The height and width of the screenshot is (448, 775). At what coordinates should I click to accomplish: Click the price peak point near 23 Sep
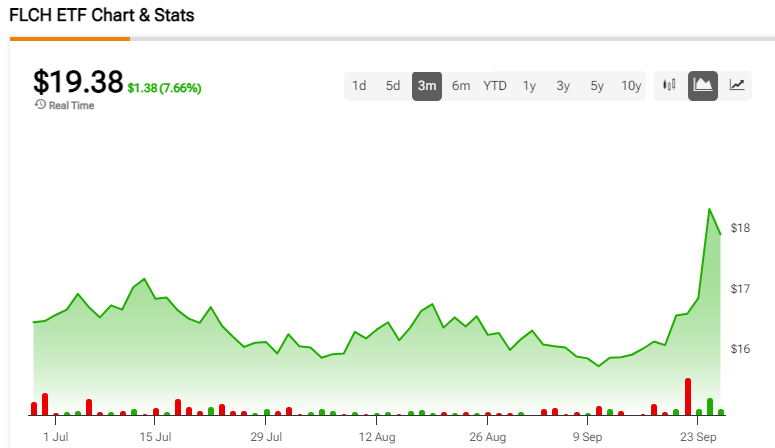point(709,209)
